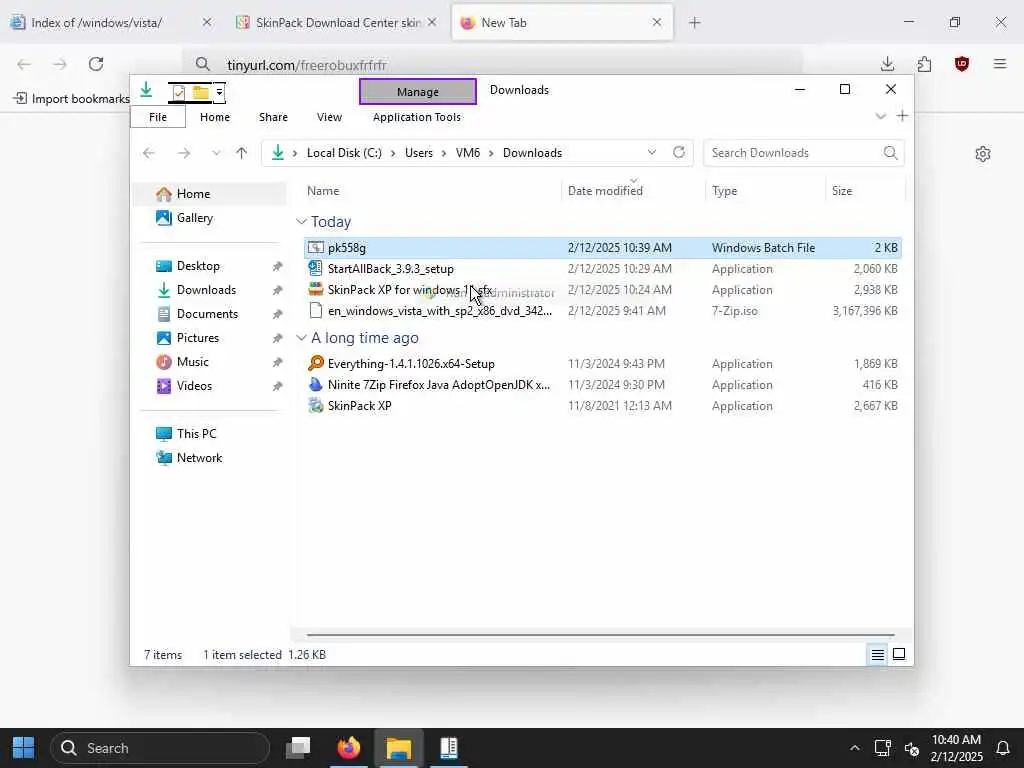Switch to details view in status bar
The image size is (1024, 768).
click(x=878, y=654)
